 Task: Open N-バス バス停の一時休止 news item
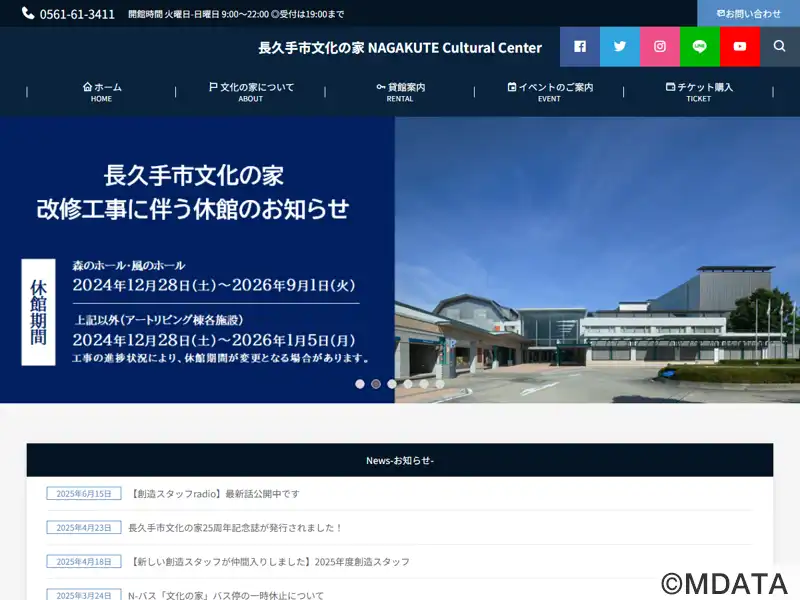tap(226, 595)
